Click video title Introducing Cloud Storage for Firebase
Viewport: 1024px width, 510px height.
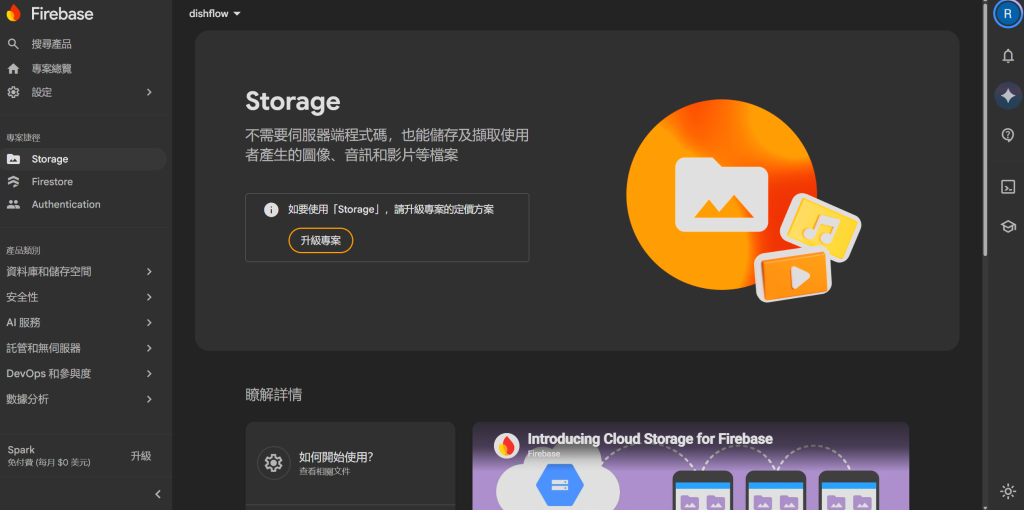(x=650, y=439)
